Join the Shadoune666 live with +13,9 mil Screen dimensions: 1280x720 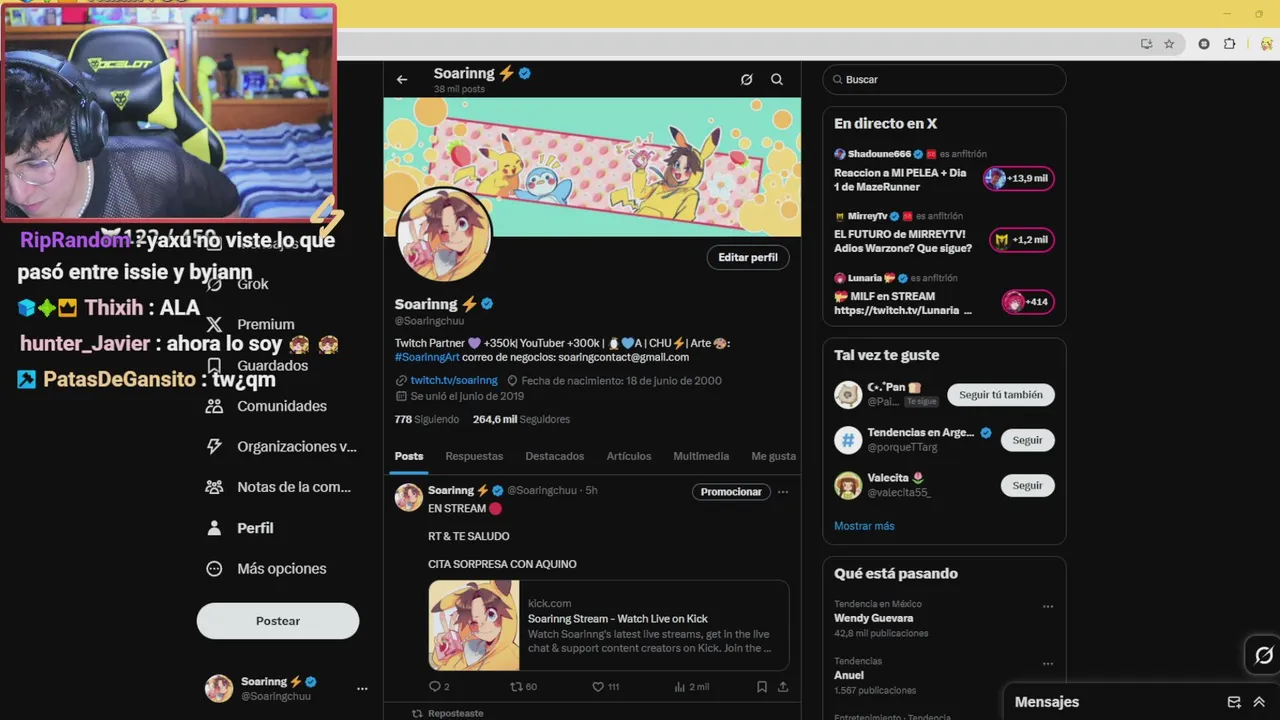click(1018, 179)
